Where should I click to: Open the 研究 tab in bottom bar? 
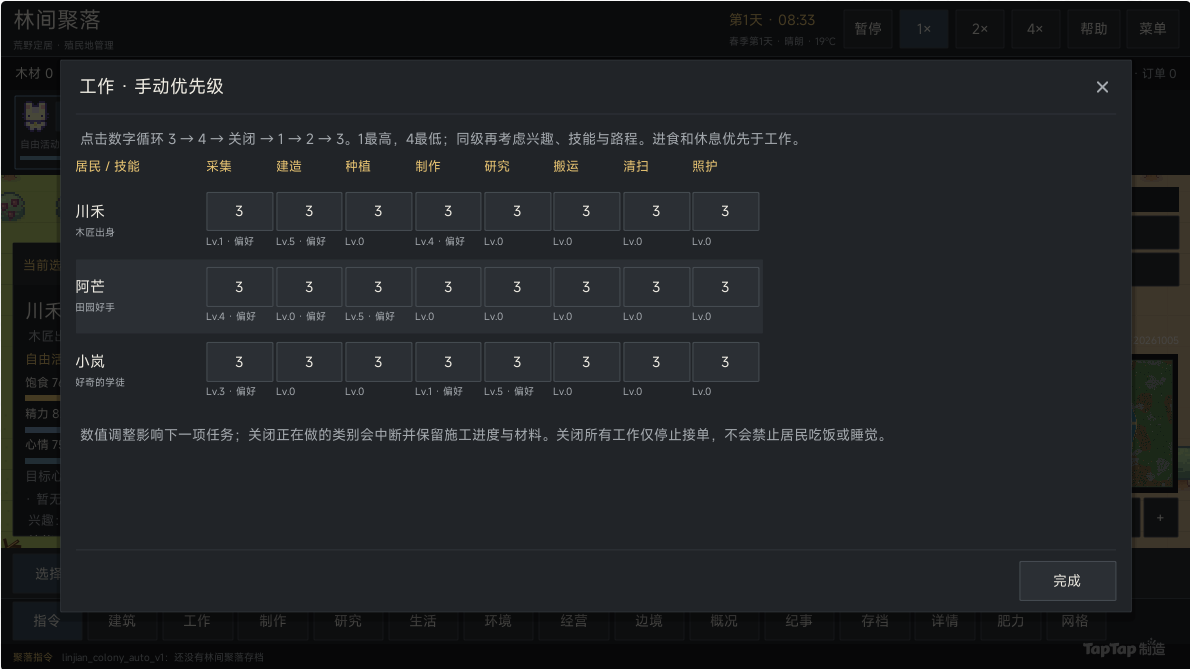point(348,621)
